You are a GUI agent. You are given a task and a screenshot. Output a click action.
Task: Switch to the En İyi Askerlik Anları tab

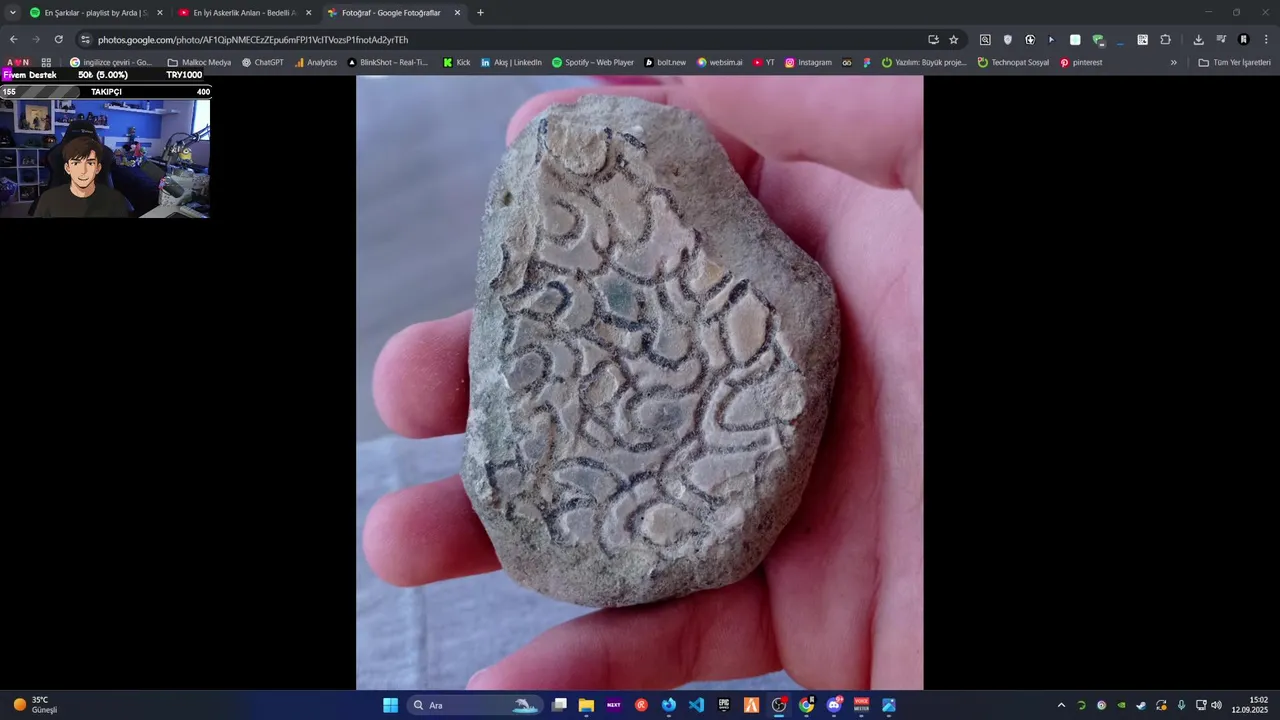click(x=245, y=13)
